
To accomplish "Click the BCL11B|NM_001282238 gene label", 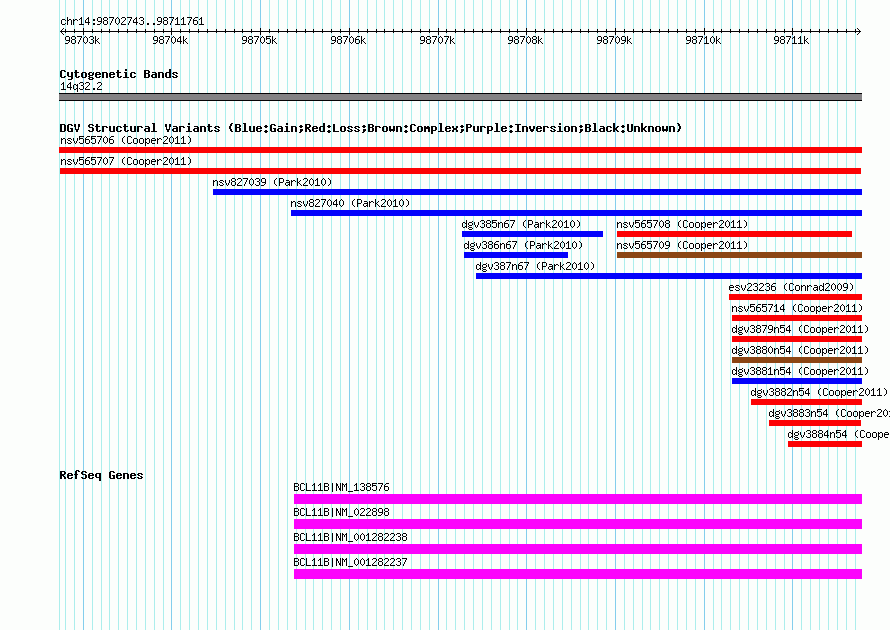I will pyautogui.click(x=351, y=537).
